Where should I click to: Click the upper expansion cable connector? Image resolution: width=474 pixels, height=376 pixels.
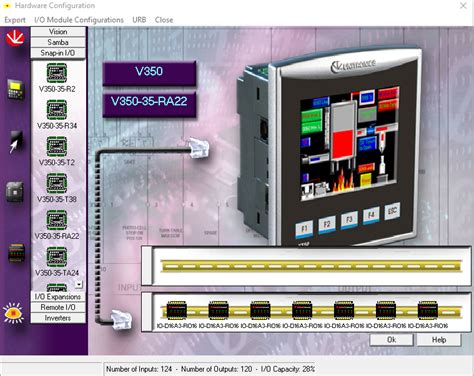click(199, 147)
